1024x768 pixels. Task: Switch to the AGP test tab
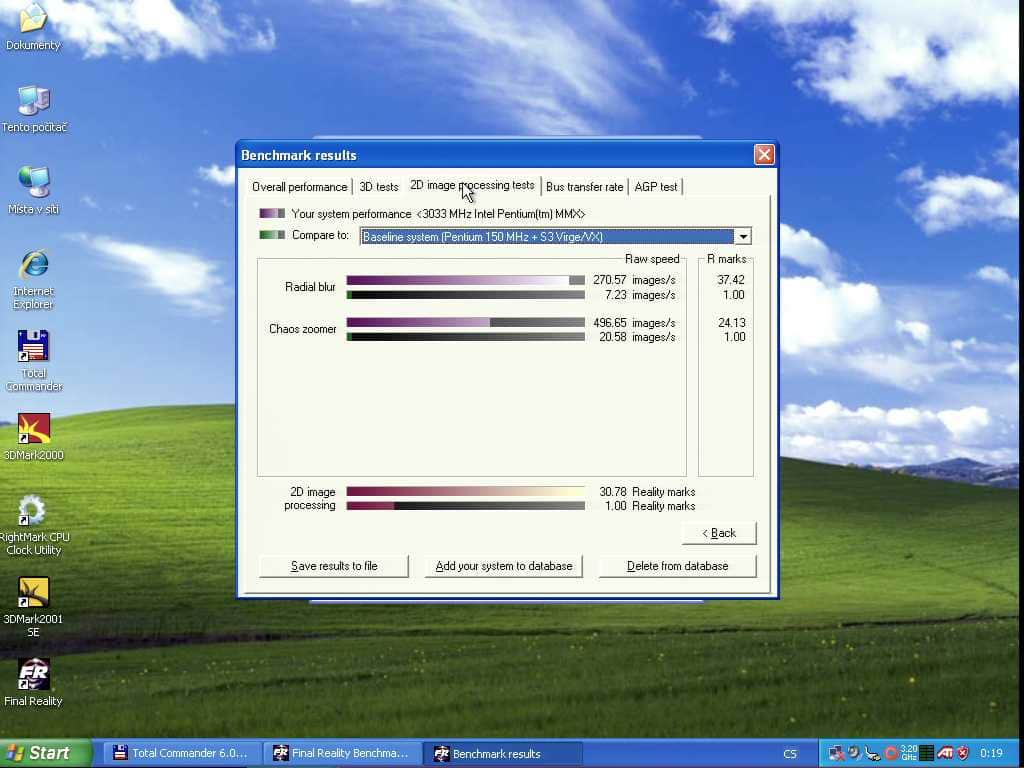pos(656,187)
